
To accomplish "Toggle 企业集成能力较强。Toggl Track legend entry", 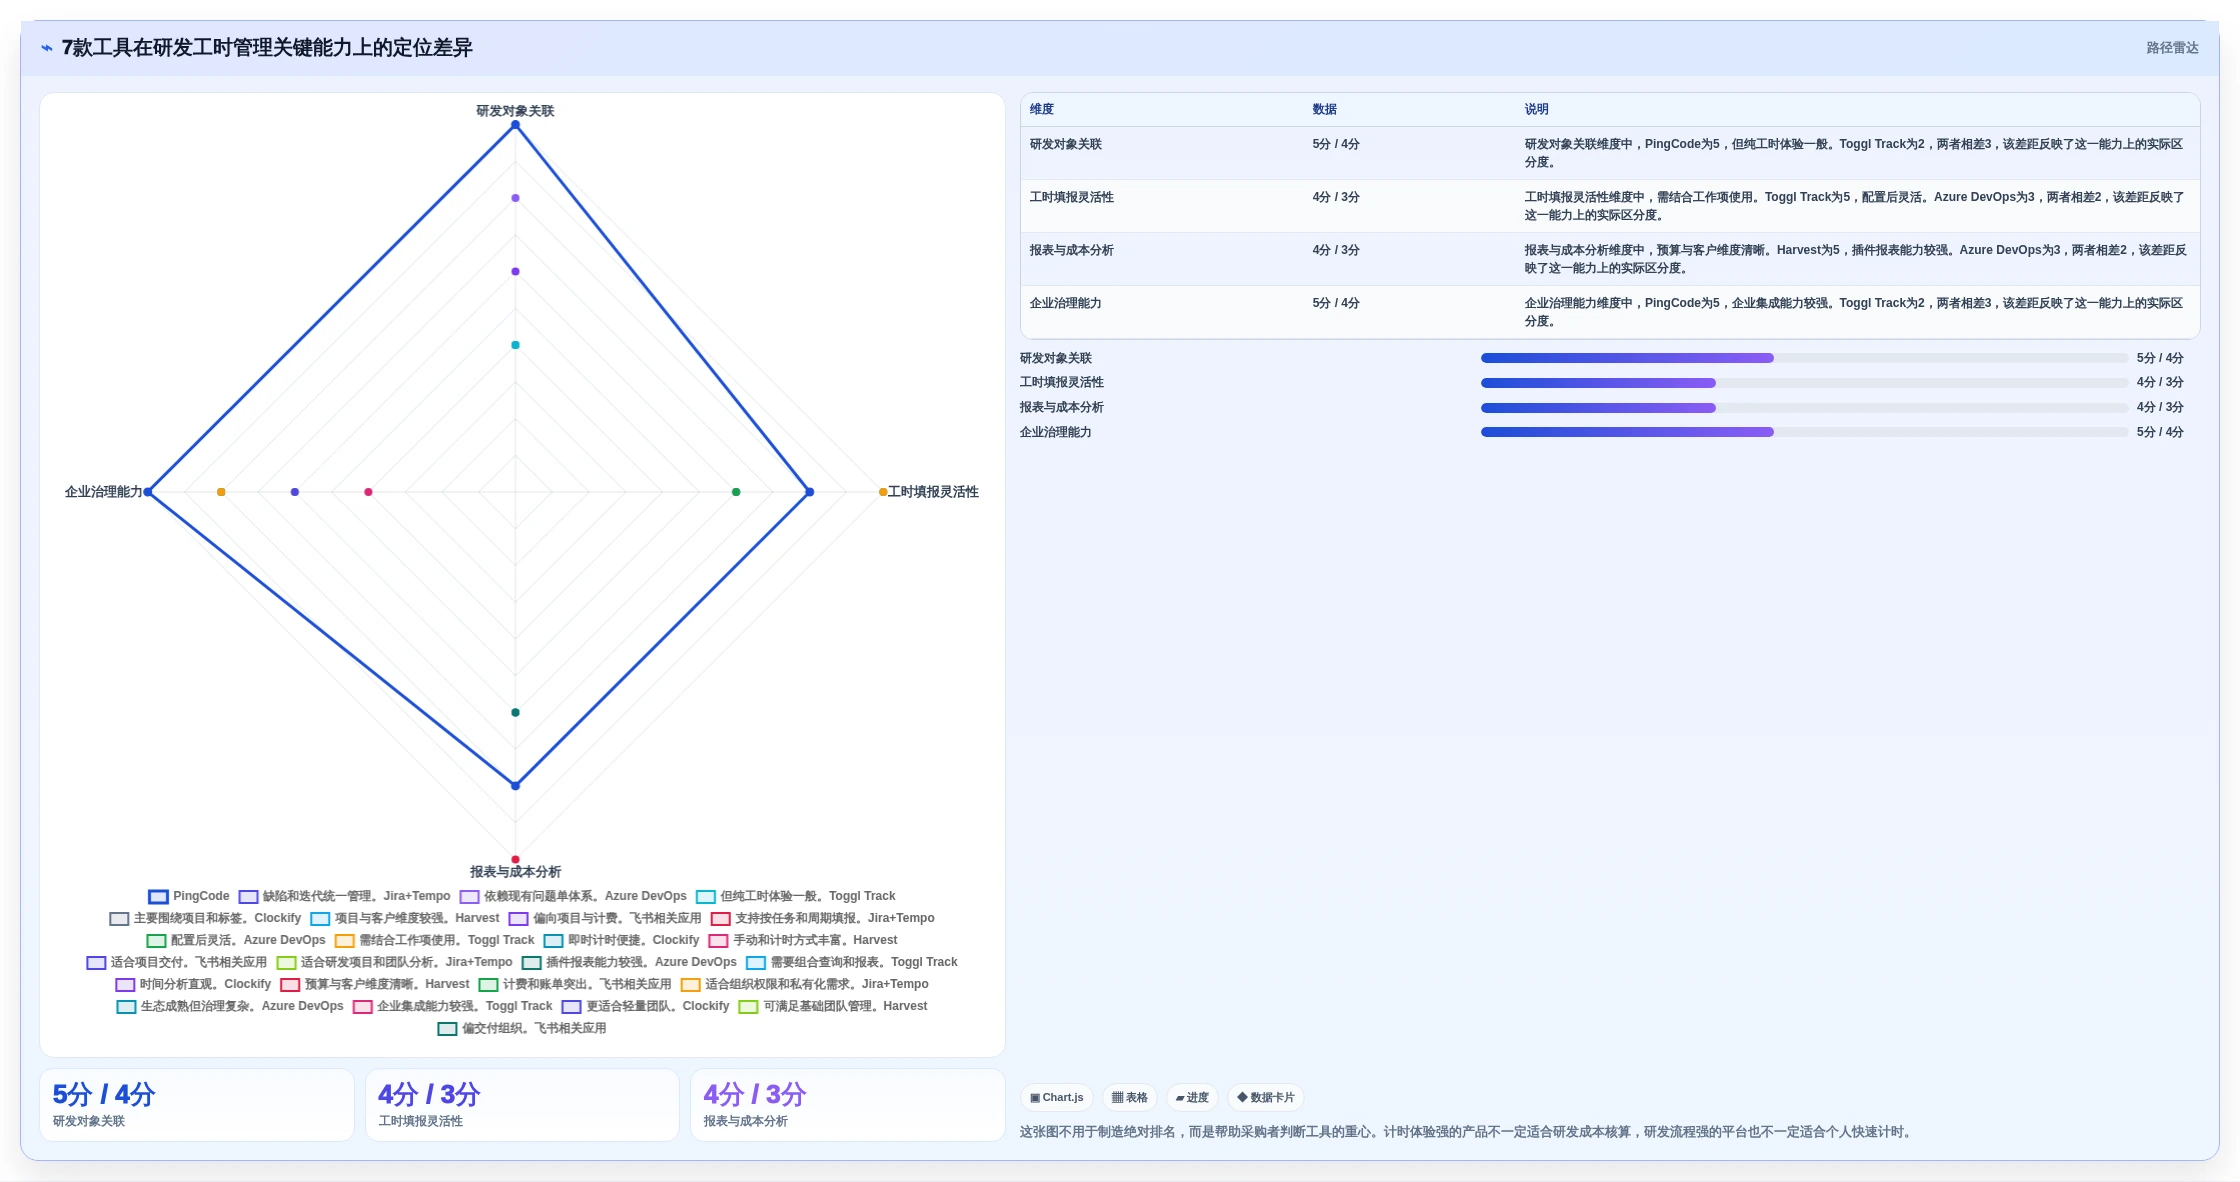I will 452,1006.
